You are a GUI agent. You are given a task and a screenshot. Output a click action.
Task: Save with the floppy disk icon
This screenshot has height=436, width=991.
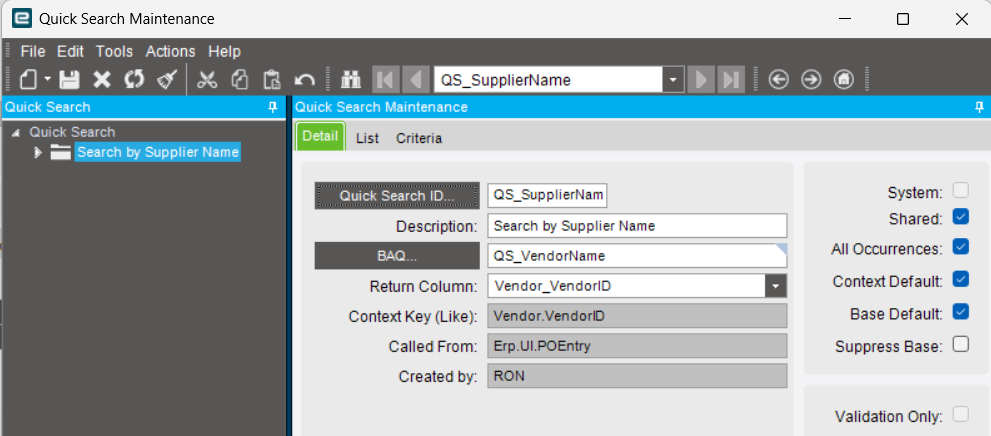tap(69, 80)
